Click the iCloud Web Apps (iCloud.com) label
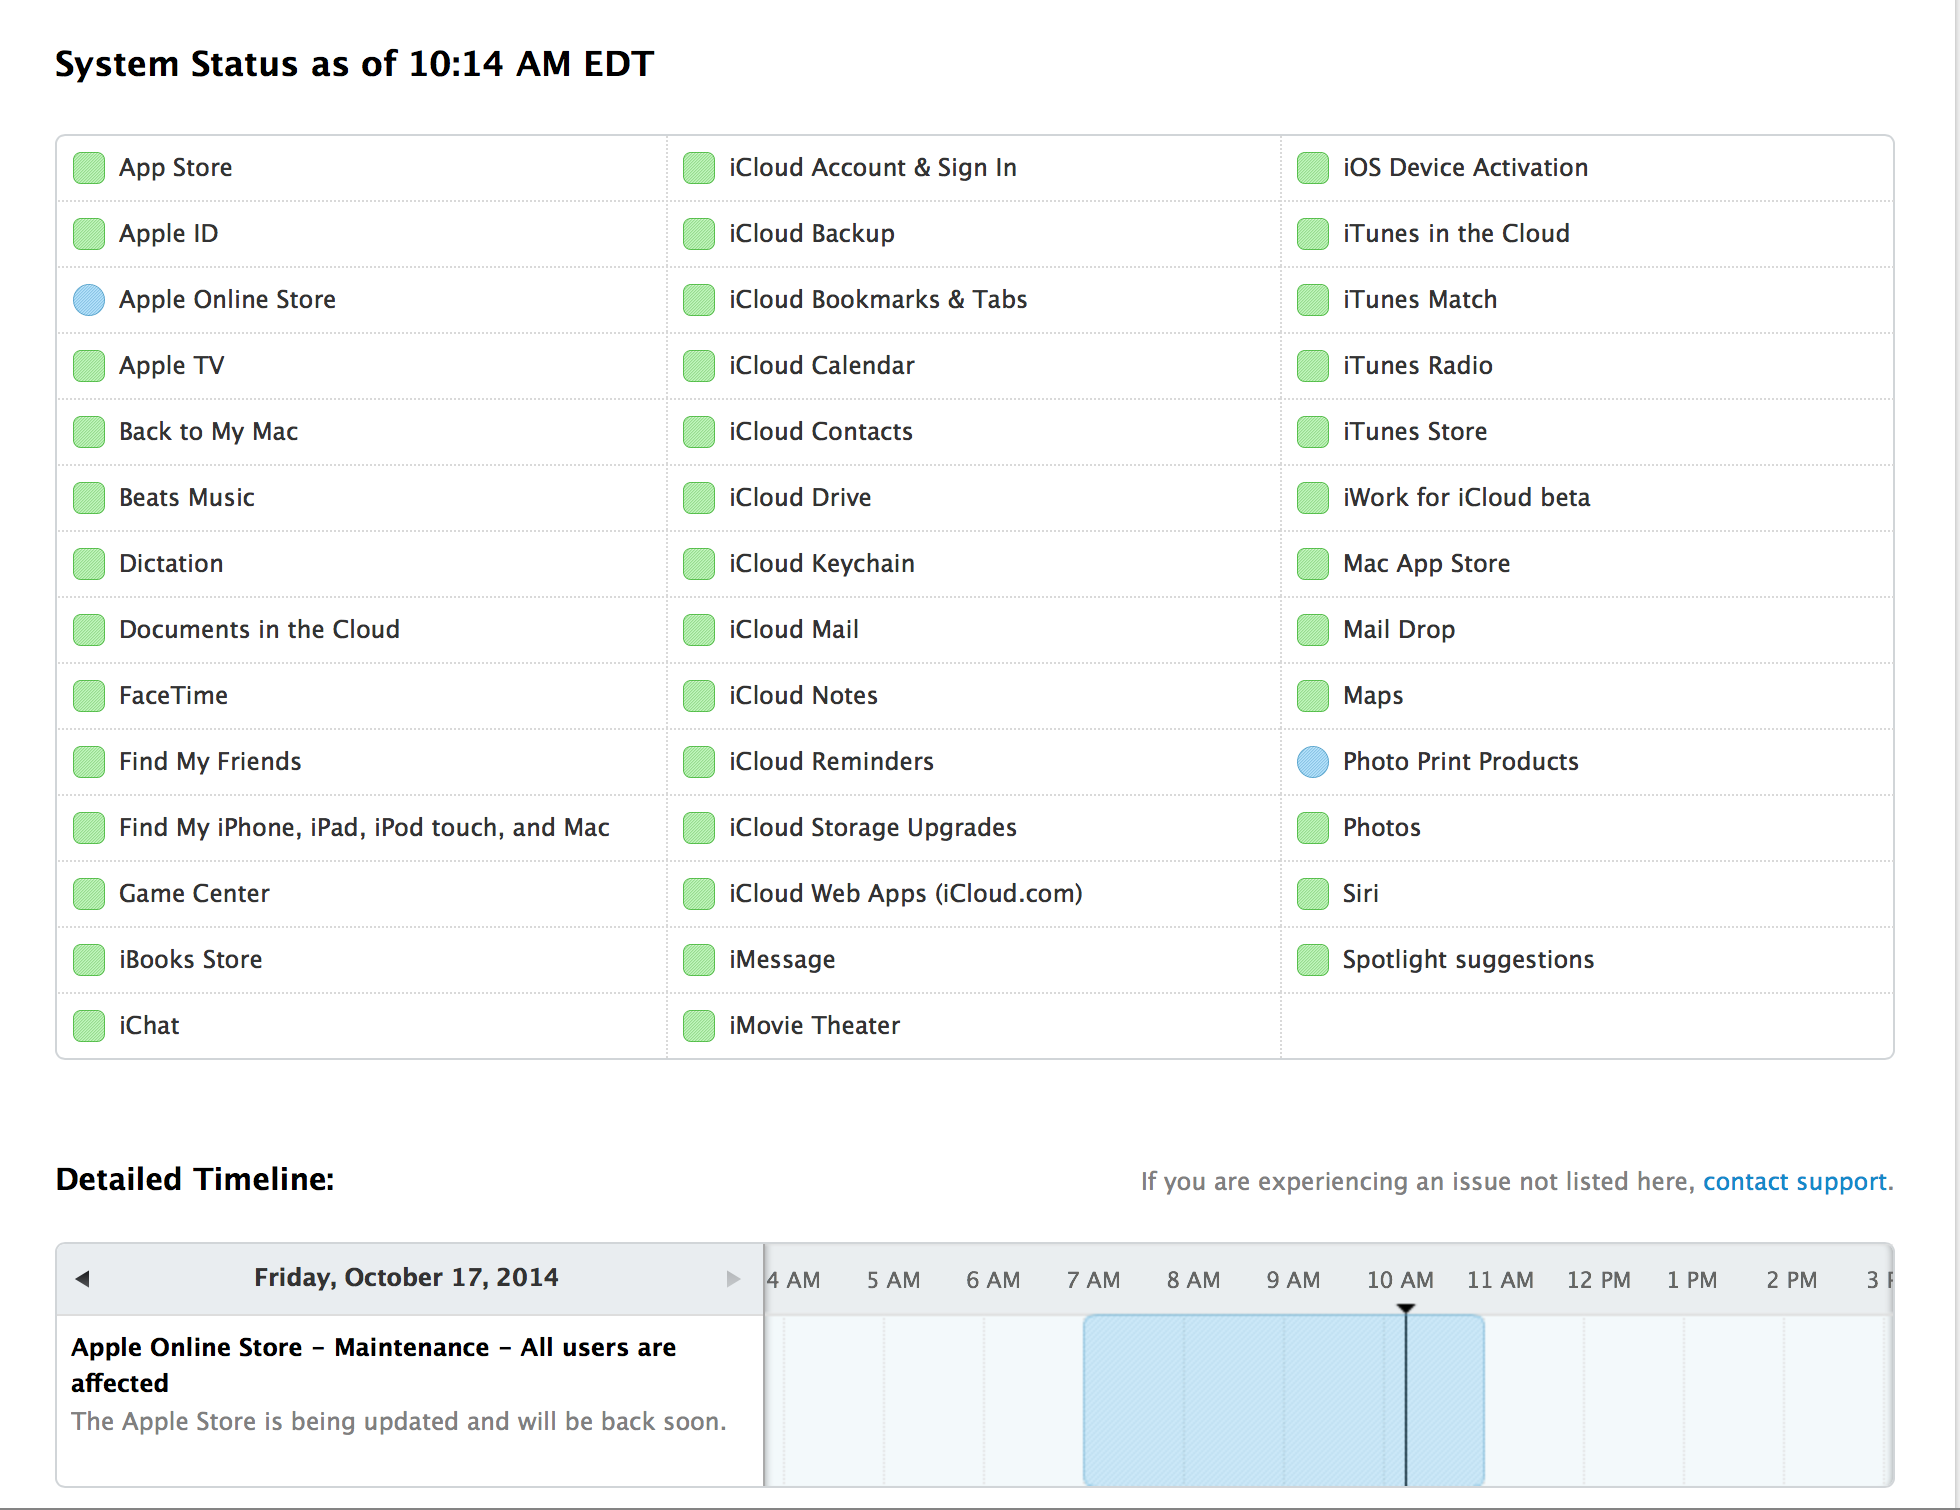Screen dimensions: 1960x1510 pos(905,894)
